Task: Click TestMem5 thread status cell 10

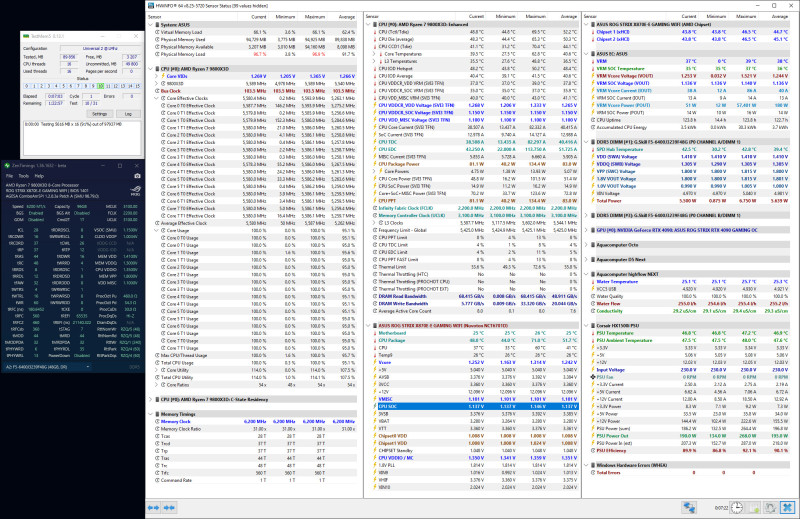Action: pos(101,86)
